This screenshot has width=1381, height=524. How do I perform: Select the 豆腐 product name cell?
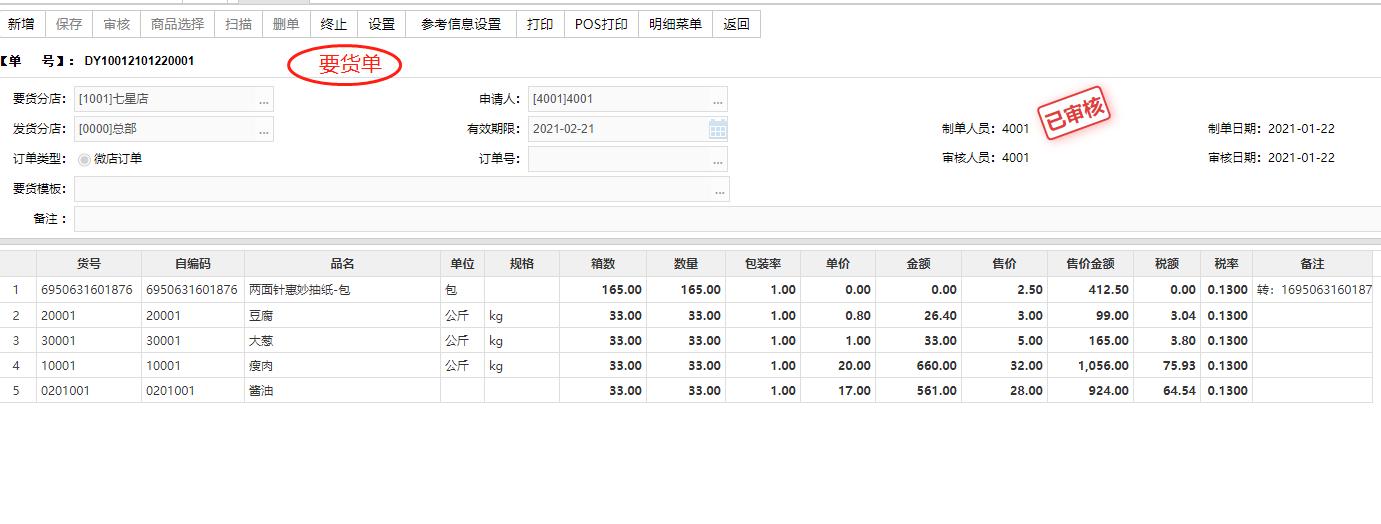(343, 315)
